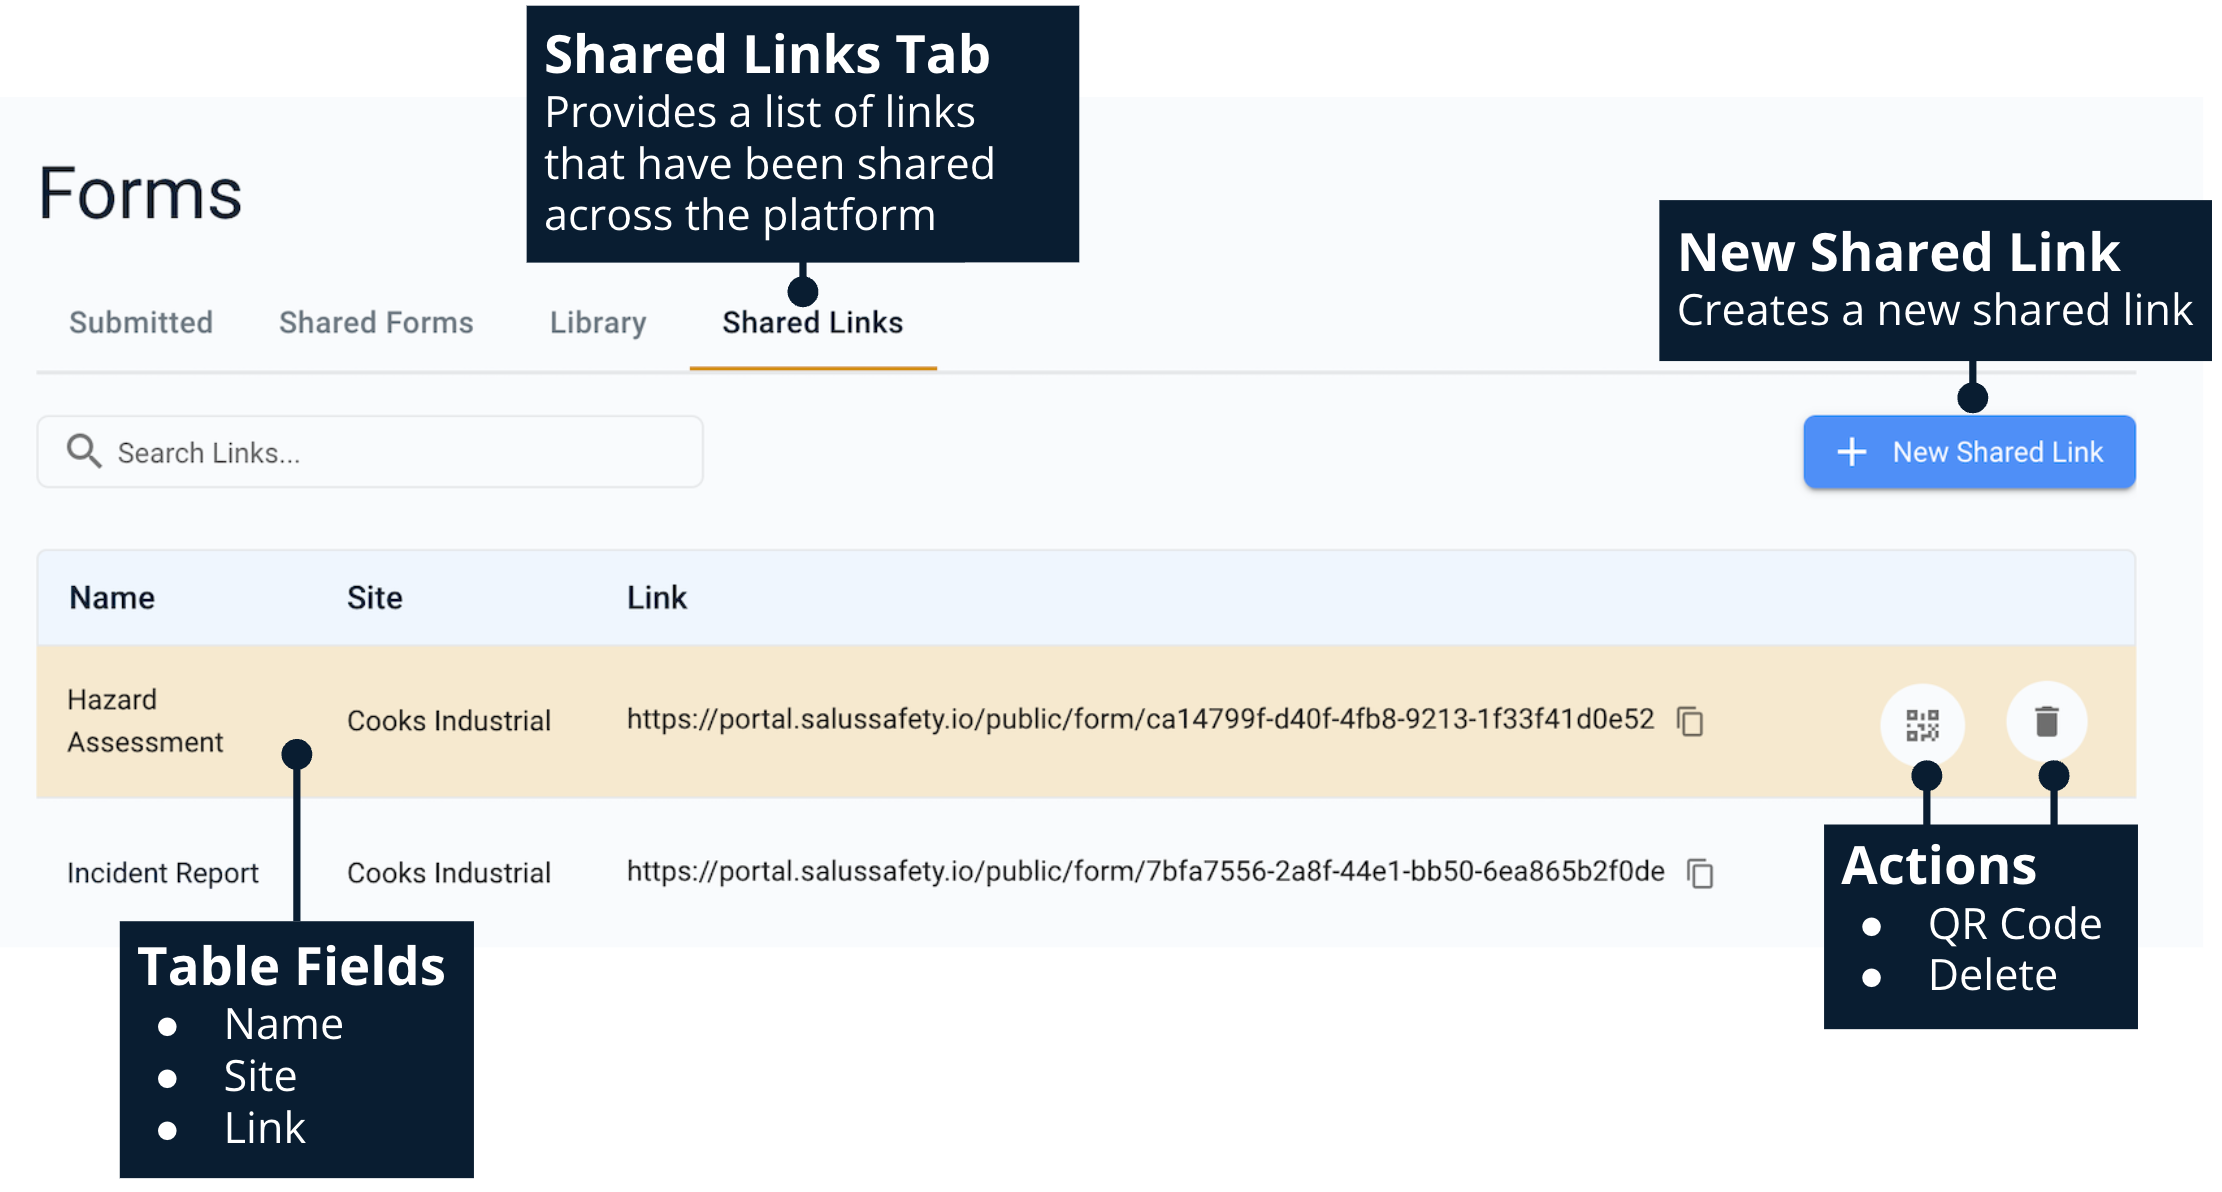Open the Incident Report public form URL
The height and width of the screenshot is (1192, 2222).
[1145, 872]
